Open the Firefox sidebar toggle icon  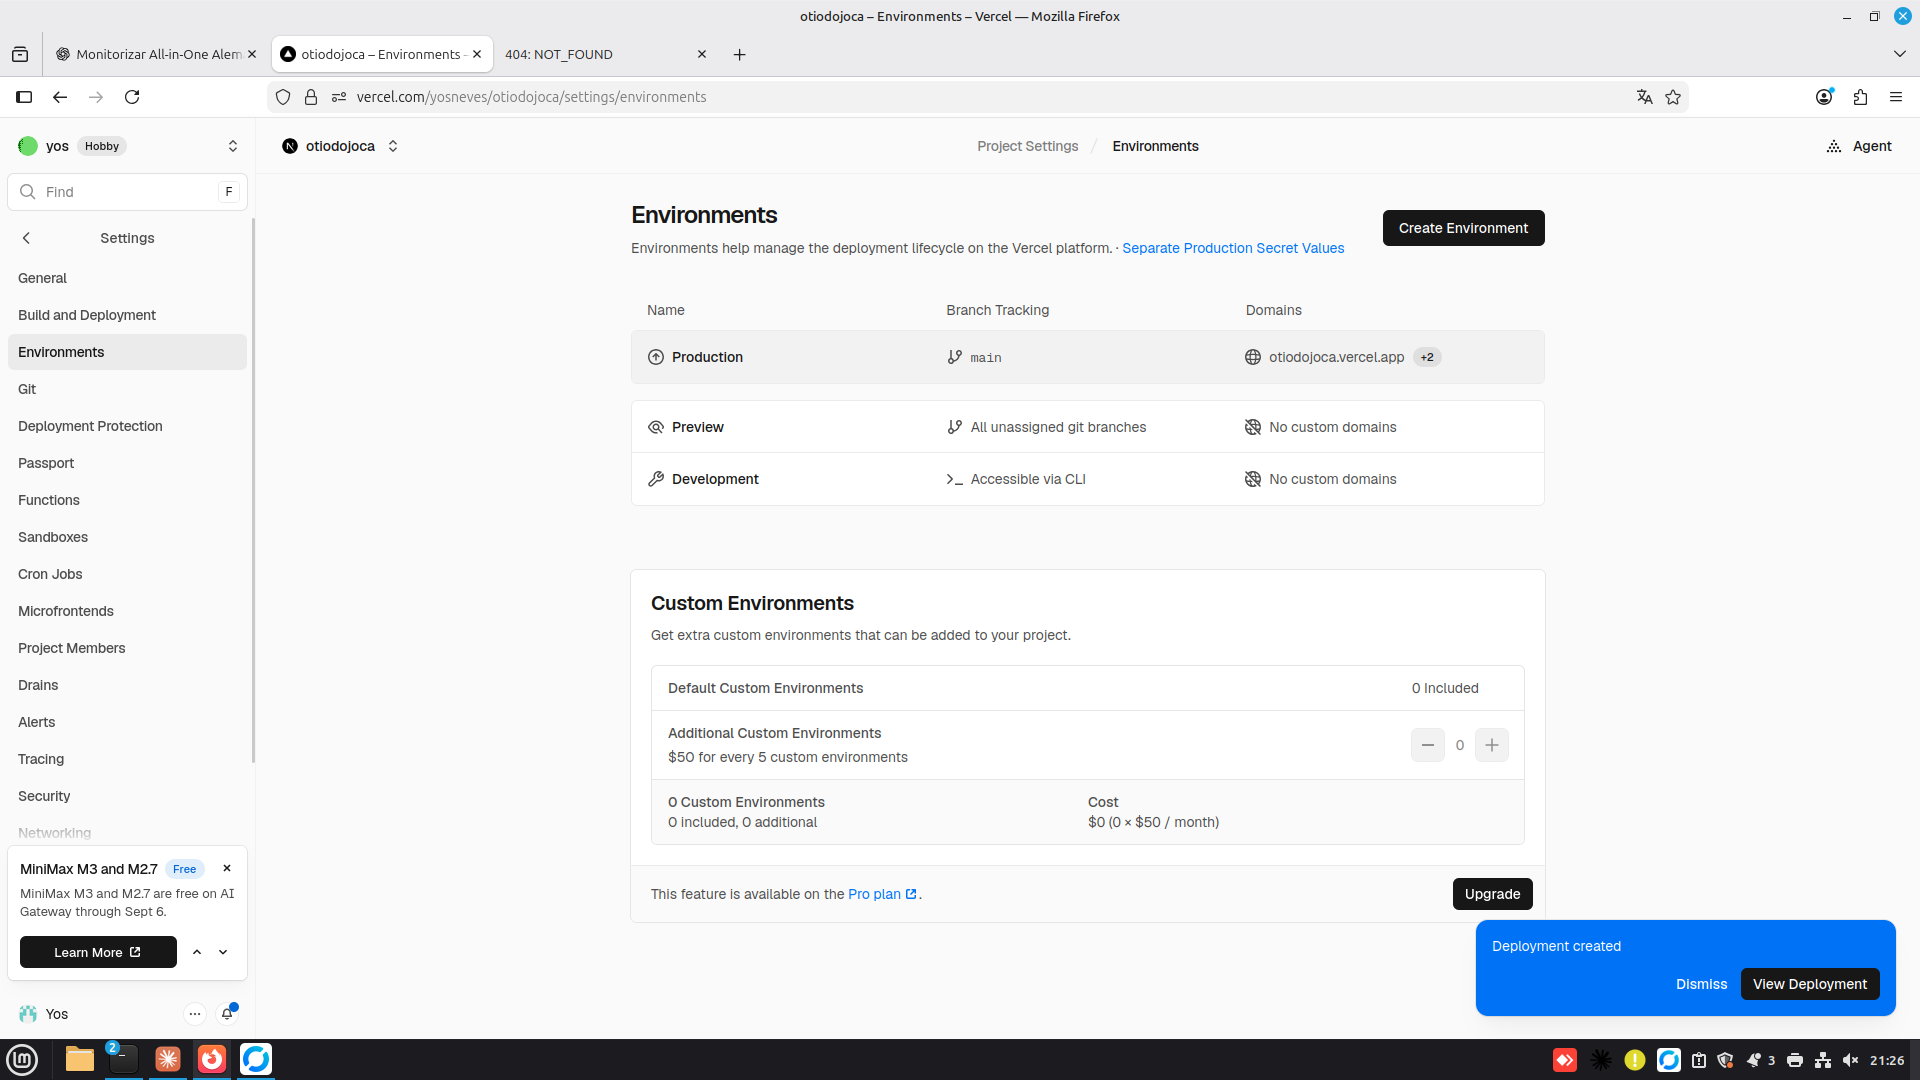coord(24,97)
